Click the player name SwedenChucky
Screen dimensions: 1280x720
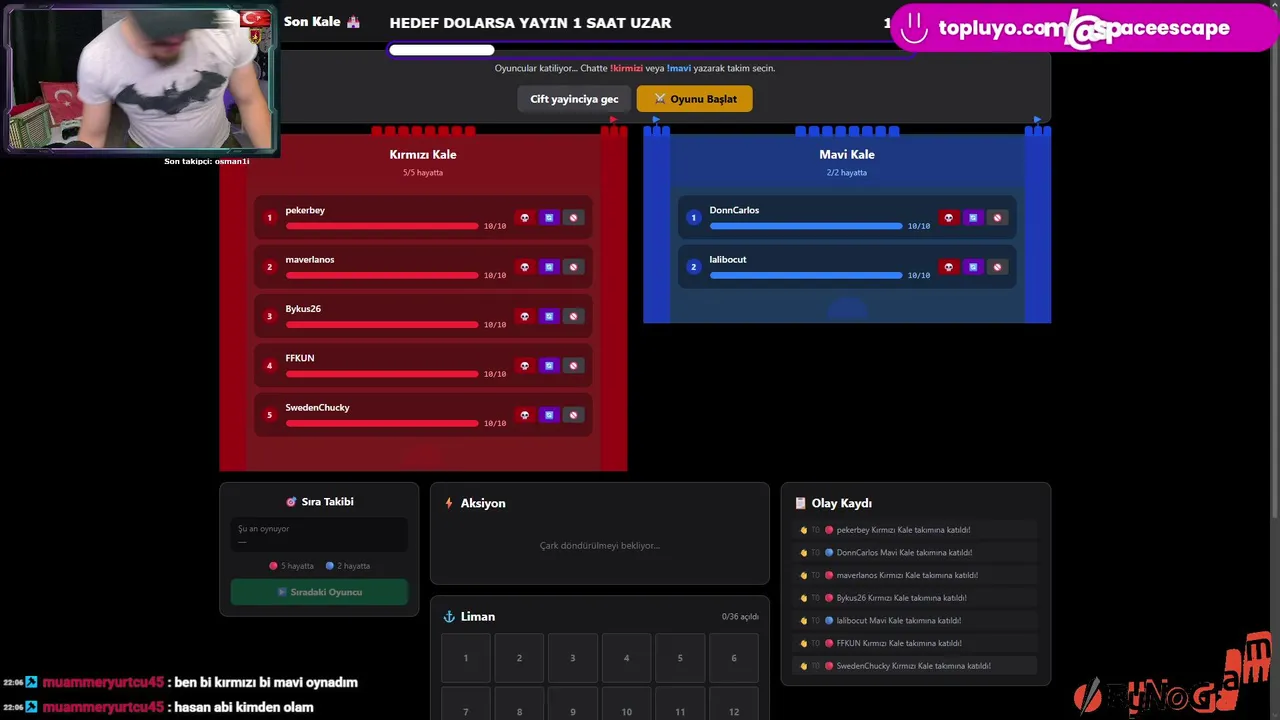[x=317, y=408]
